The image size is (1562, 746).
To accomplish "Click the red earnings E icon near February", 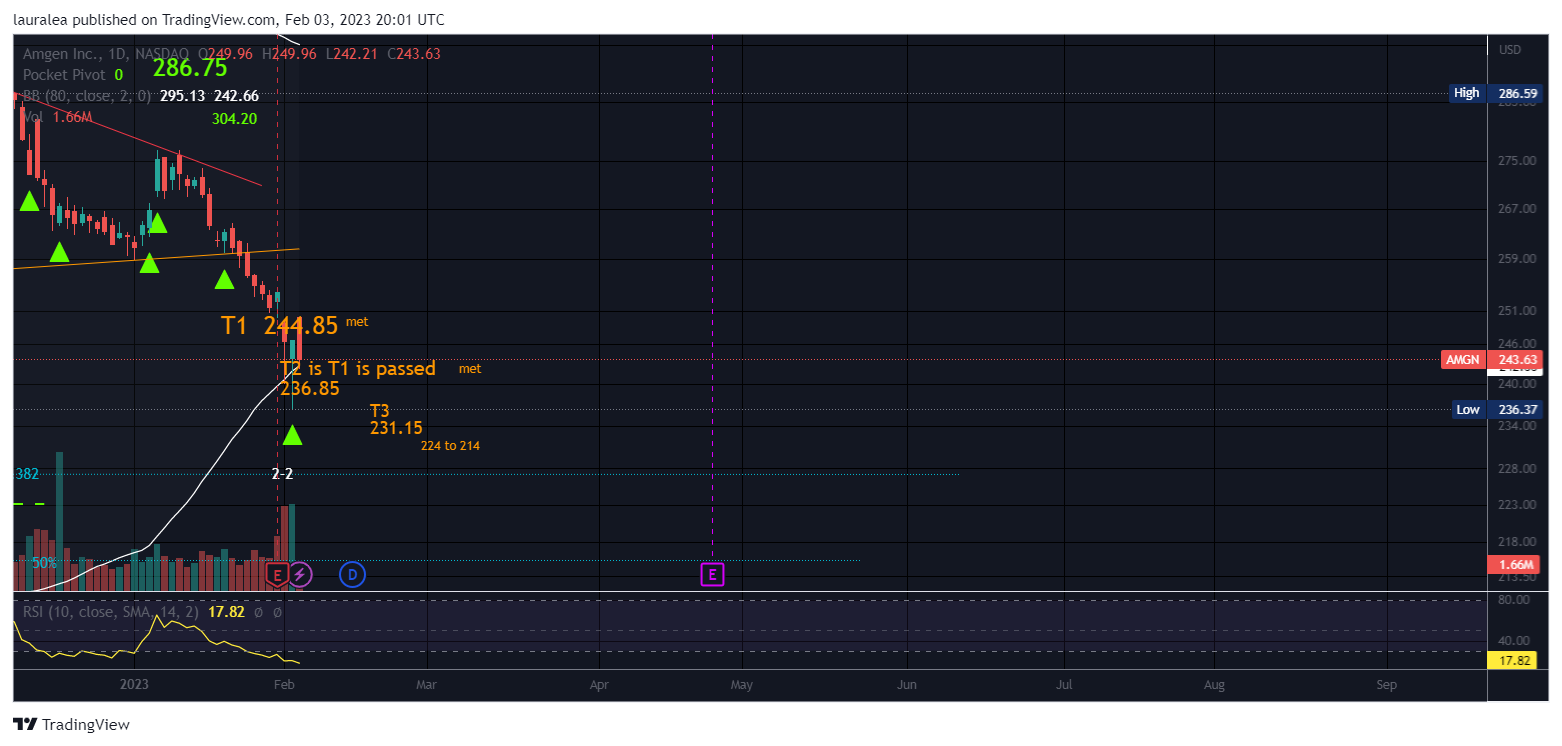I will [278, 574].
